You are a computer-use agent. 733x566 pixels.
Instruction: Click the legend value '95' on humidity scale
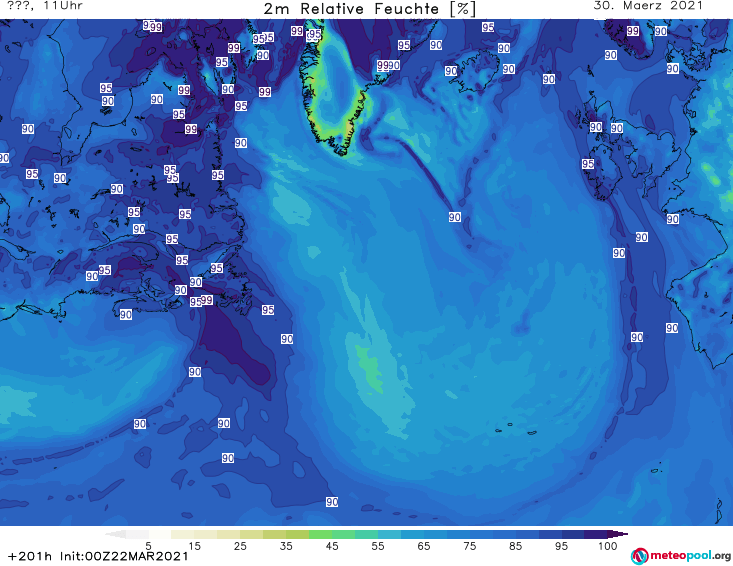[x=561, y=546]
